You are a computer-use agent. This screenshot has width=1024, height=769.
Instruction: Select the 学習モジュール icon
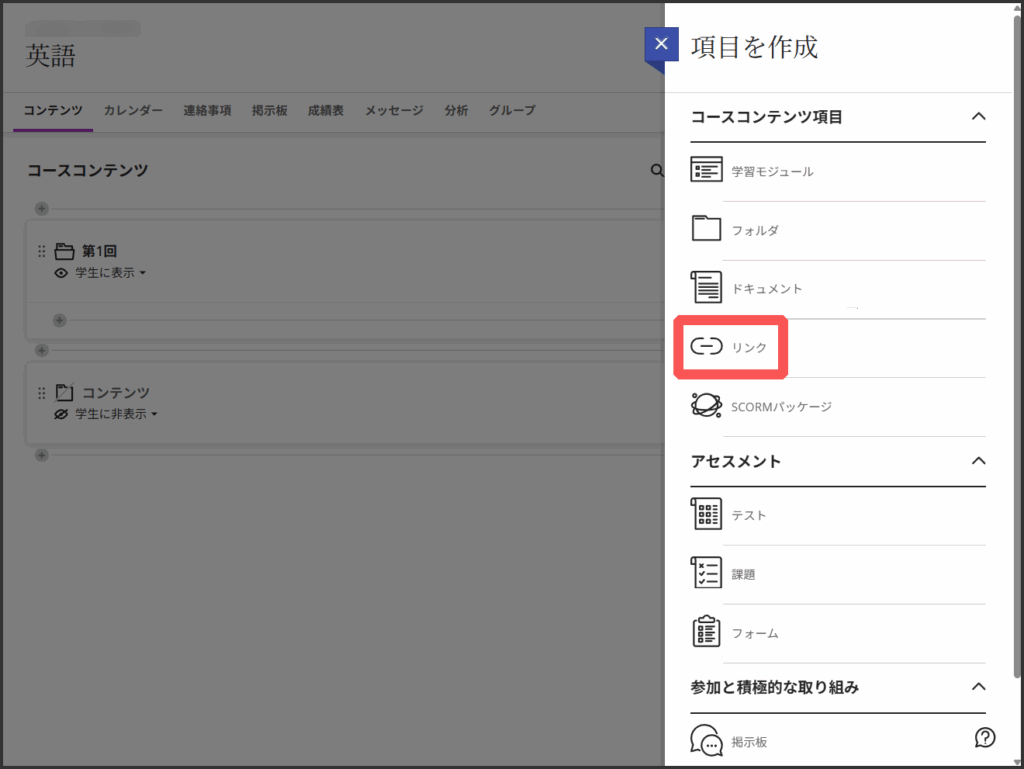tap(706, 171)
